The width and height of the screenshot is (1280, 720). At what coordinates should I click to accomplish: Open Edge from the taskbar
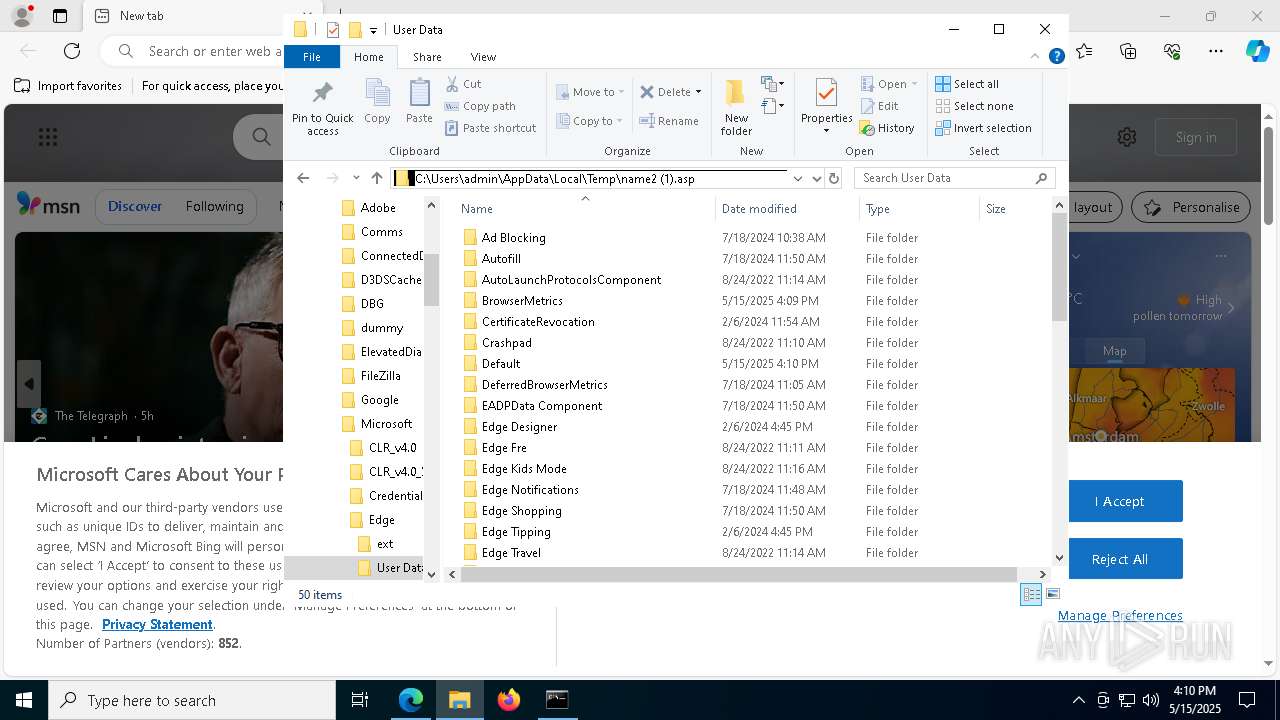[411, 700]
